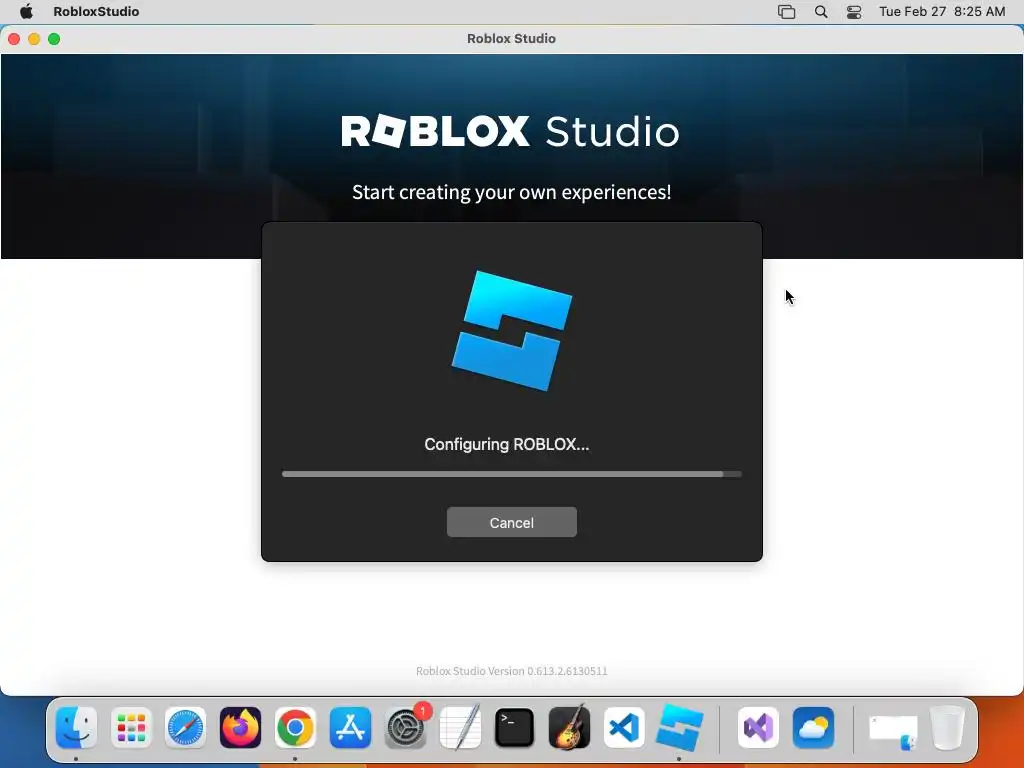Image resolution: width=1024 pixels, height=768 pixels.
Task: Launch Visual Studio Code from the dock
Action: pyautogui.click(x=624, y=728)
